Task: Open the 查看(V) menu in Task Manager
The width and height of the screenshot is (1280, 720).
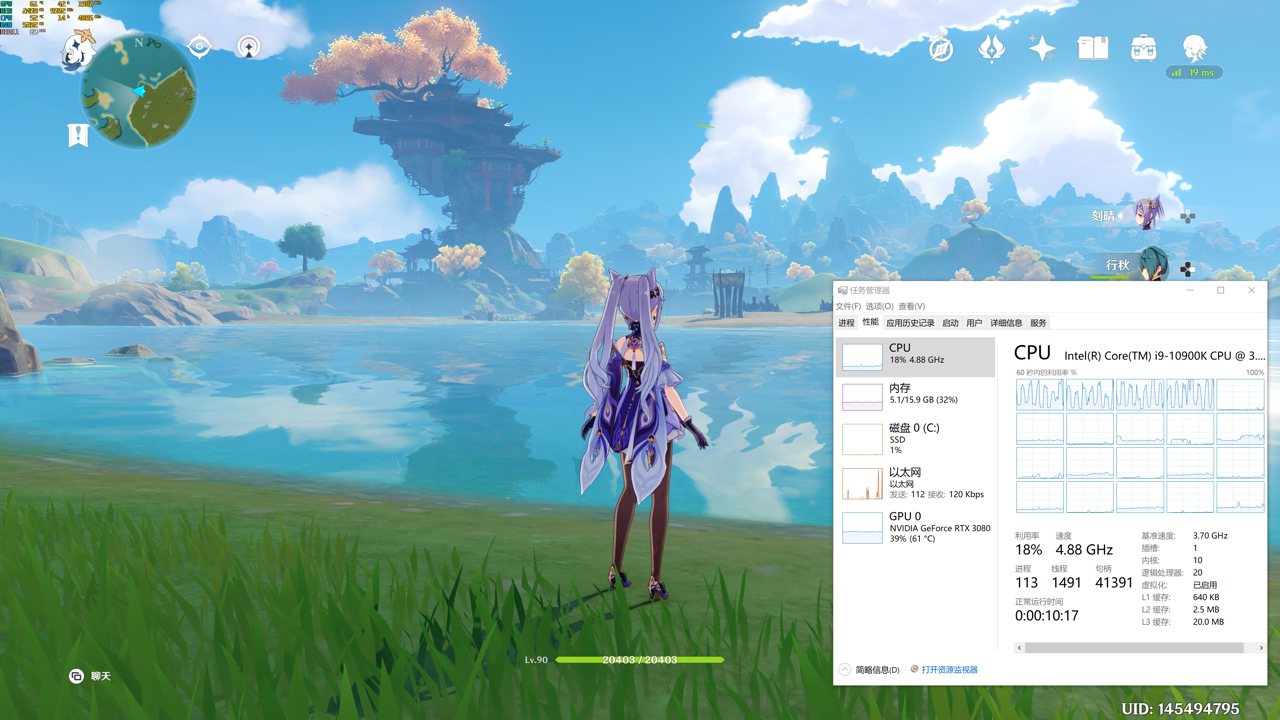Action: [912, 306]
